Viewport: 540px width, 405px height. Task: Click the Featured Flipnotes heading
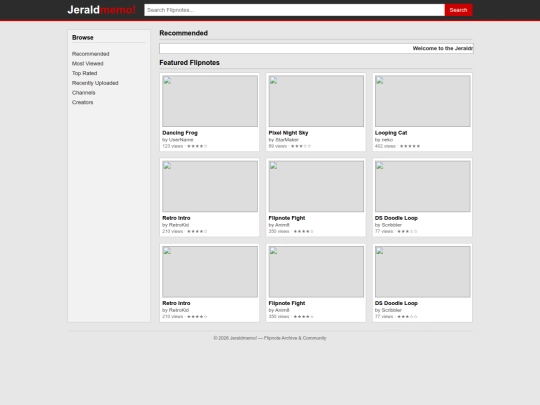pyautogui.click(x=189, y=63)
